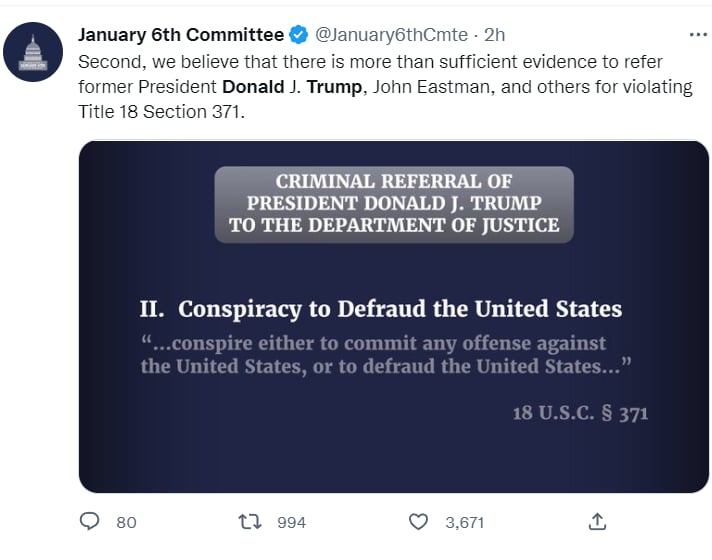Open the three-dot more options menu

[x=698, y=35]
